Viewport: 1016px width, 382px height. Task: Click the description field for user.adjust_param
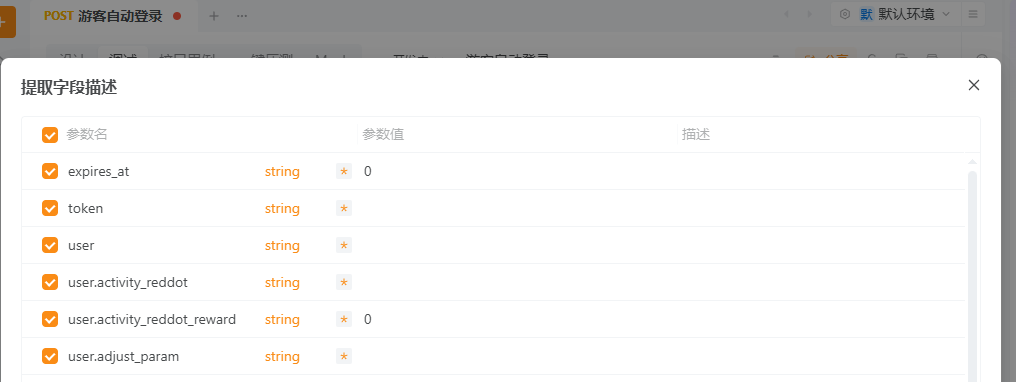point(821,356)
